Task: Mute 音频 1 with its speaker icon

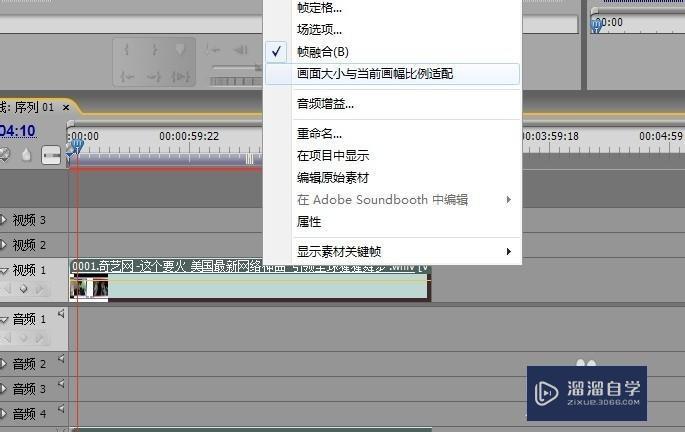Action: click(x=61, y=313)
